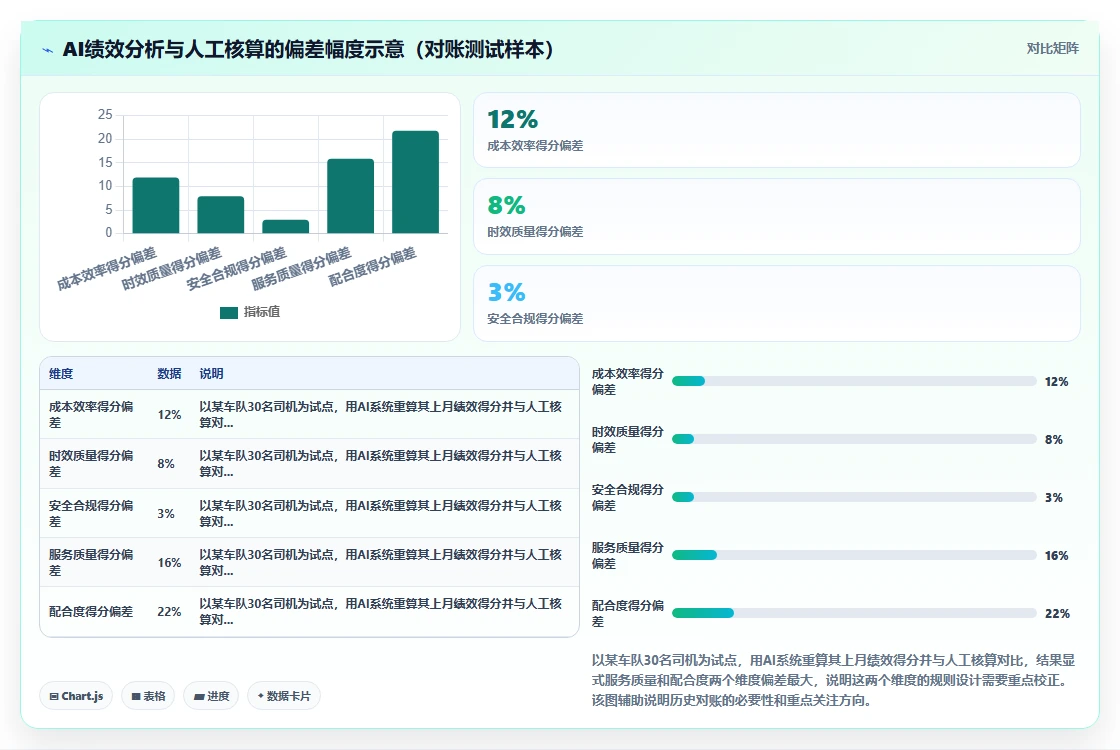Click the lightning icon beside the title

(48, 50)
